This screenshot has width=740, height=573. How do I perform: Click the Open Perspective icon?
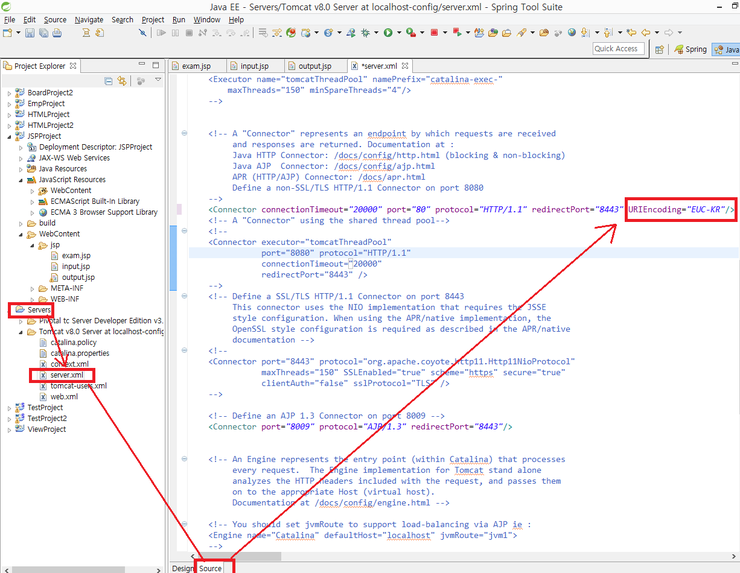pyautogui.click(x=661, y=49)
